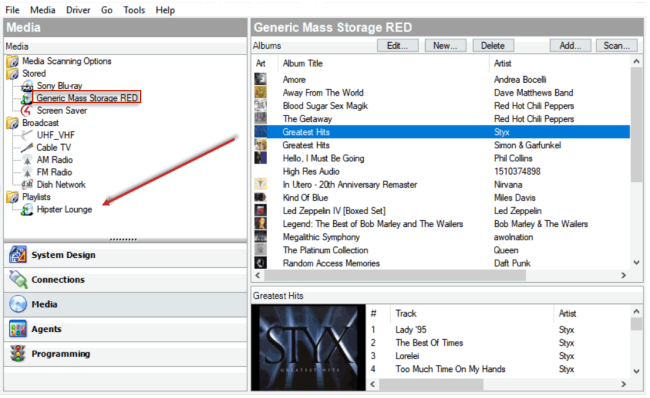Sort albums by Artist column header
This screenshot has height=398, width=650.
pos(560,63)
